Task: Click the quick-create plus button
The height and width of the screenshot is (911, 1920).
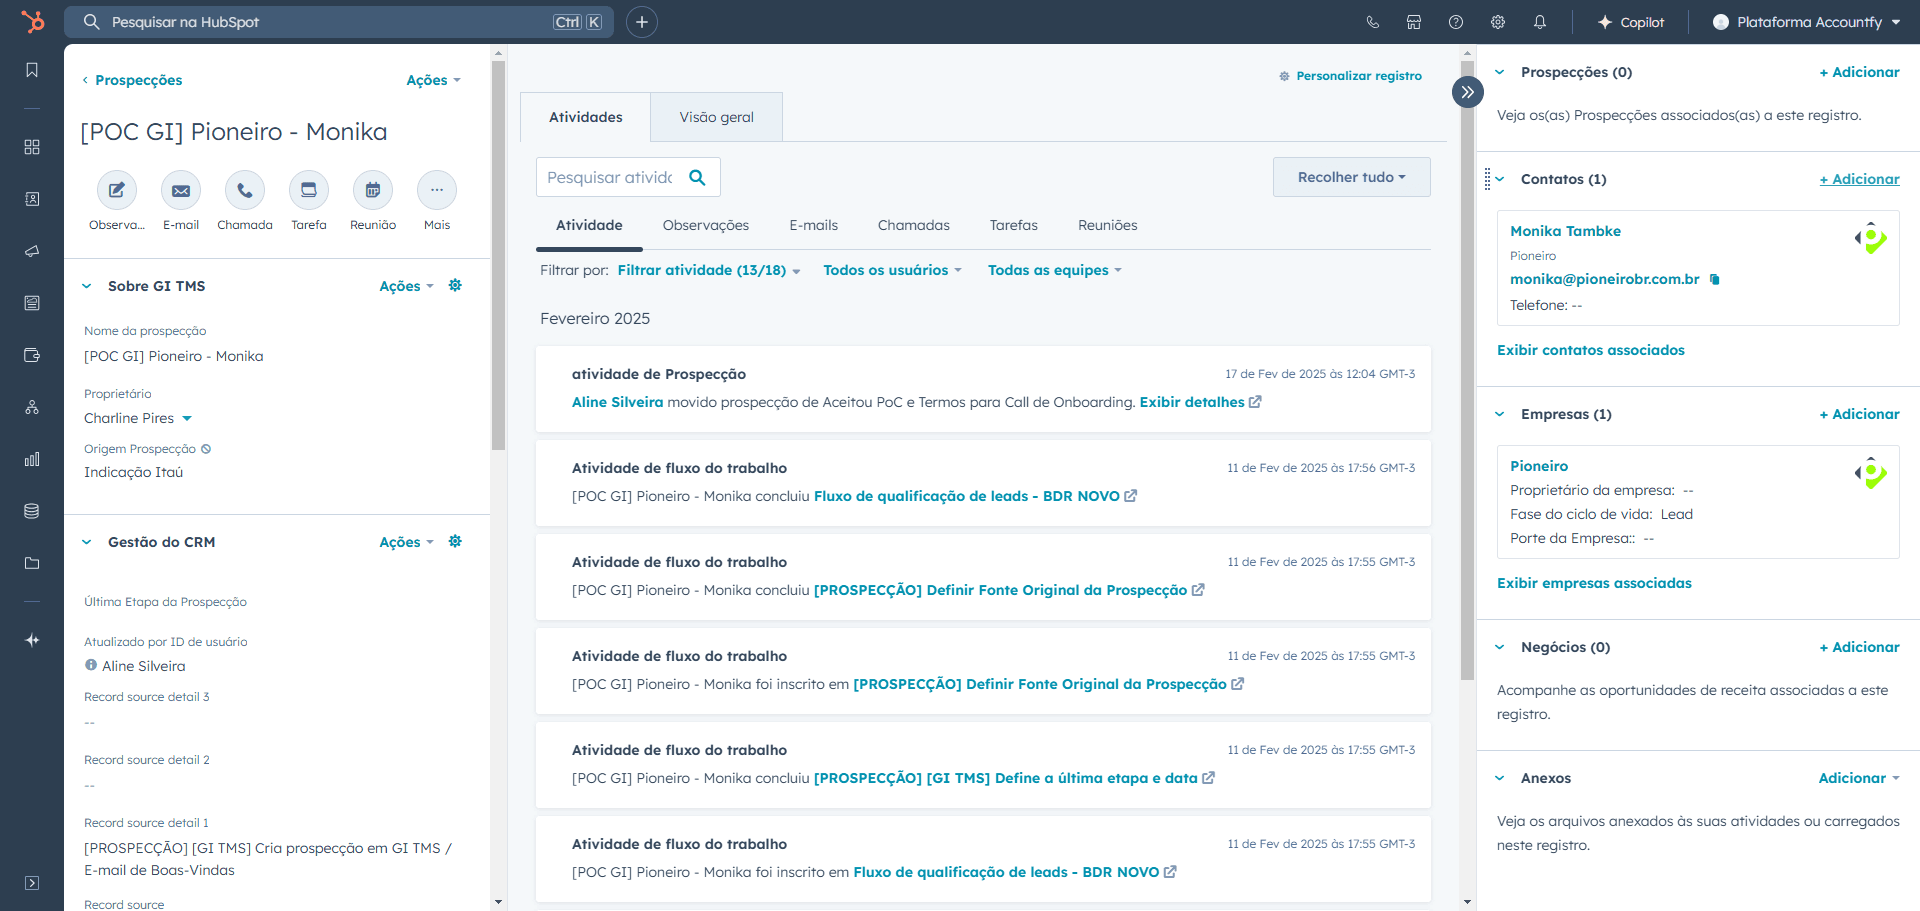Action: [x=642, y=22]
